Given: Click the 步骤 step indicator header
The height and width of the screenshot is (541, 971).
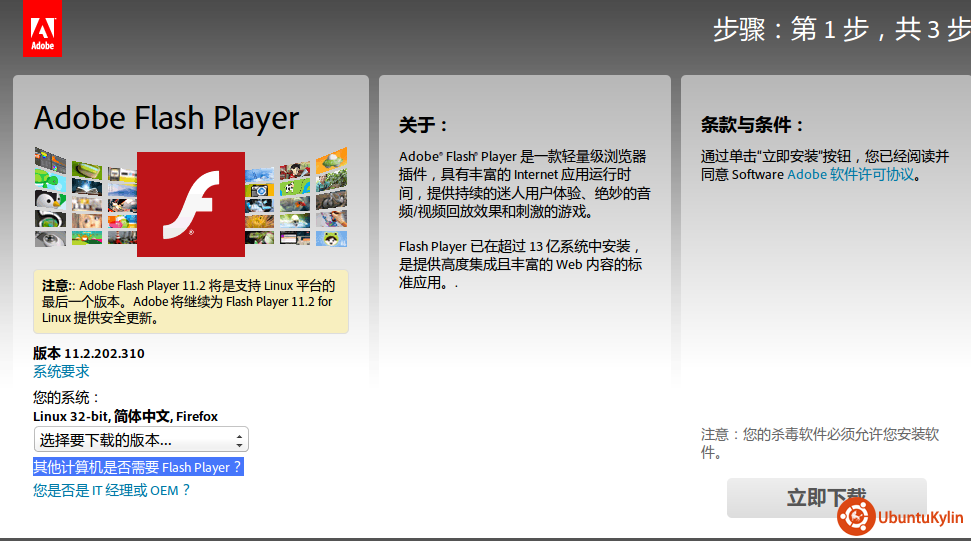Looking at the screenshot, I should pyautogui.click(x=840, y=30).
